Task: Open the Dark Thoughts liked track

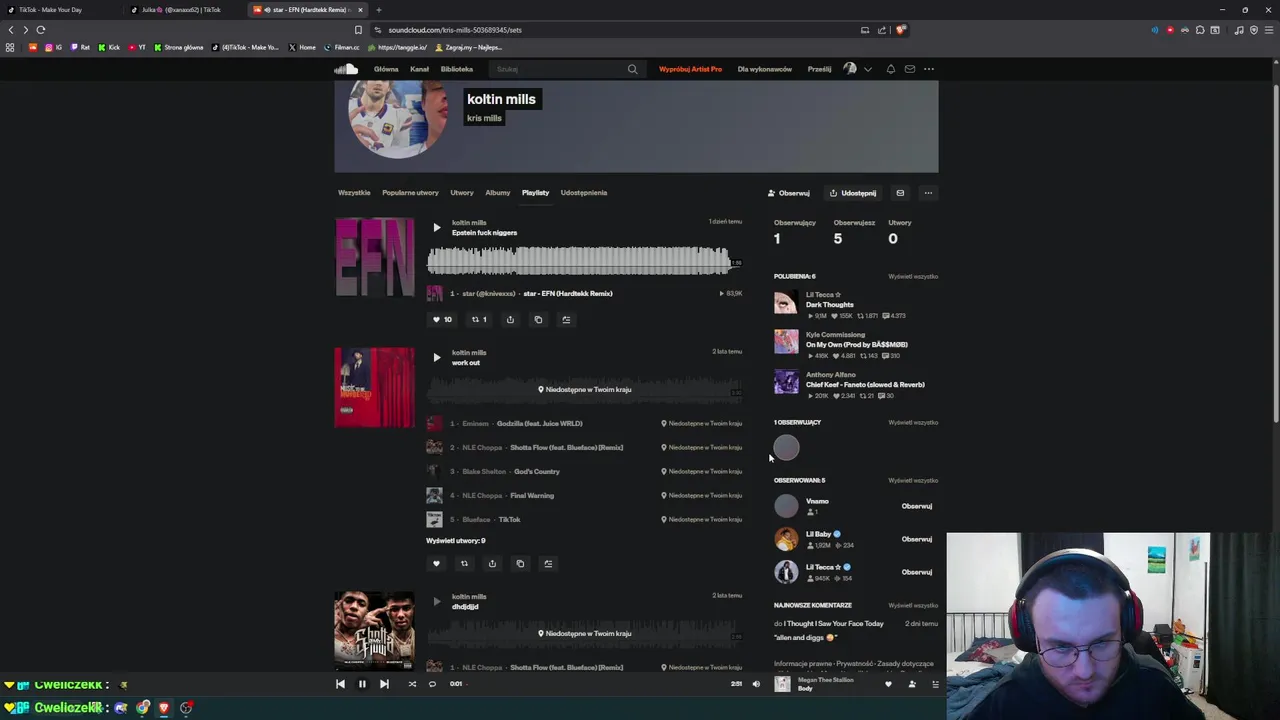Action: click(x=830, y=305)
